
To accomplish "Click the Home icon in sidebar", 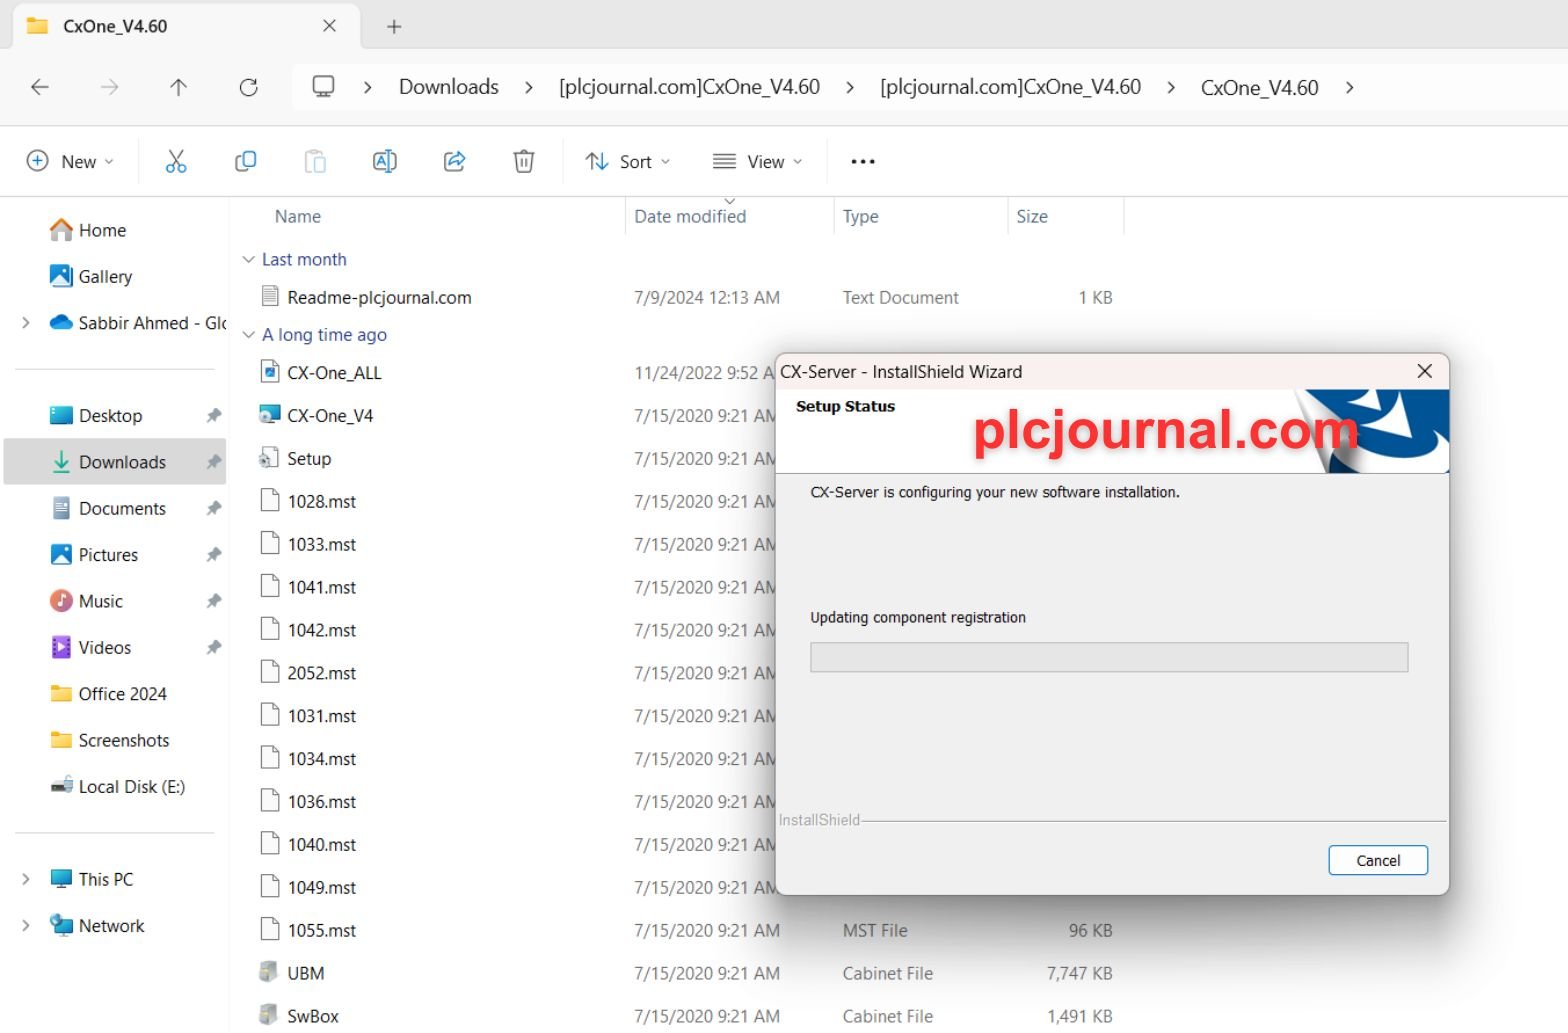I will [61, 230].
